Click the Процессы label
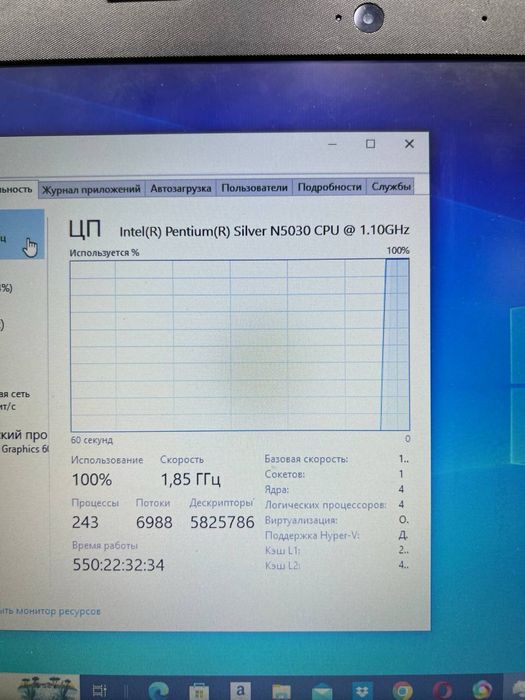This screenshot has height=700, width=525. point(95,503)
